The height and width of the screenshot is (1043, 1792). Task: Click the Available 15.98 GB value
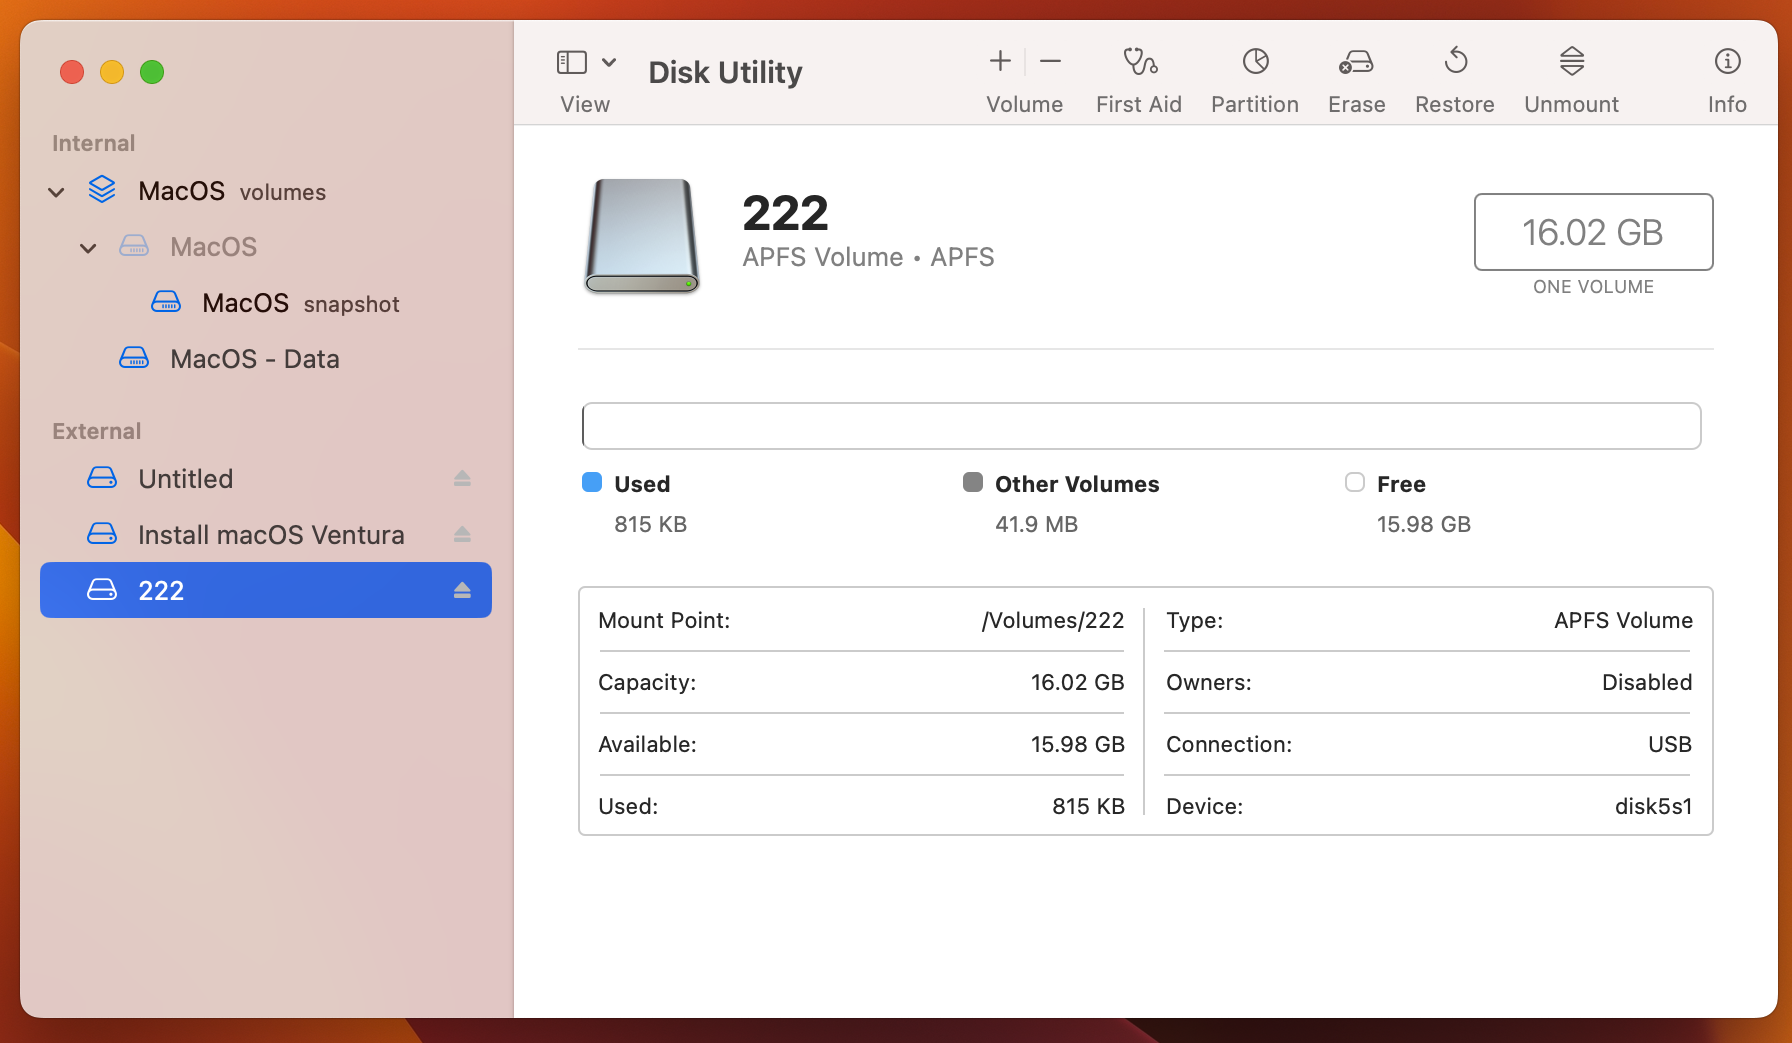tap(1078, 744)
